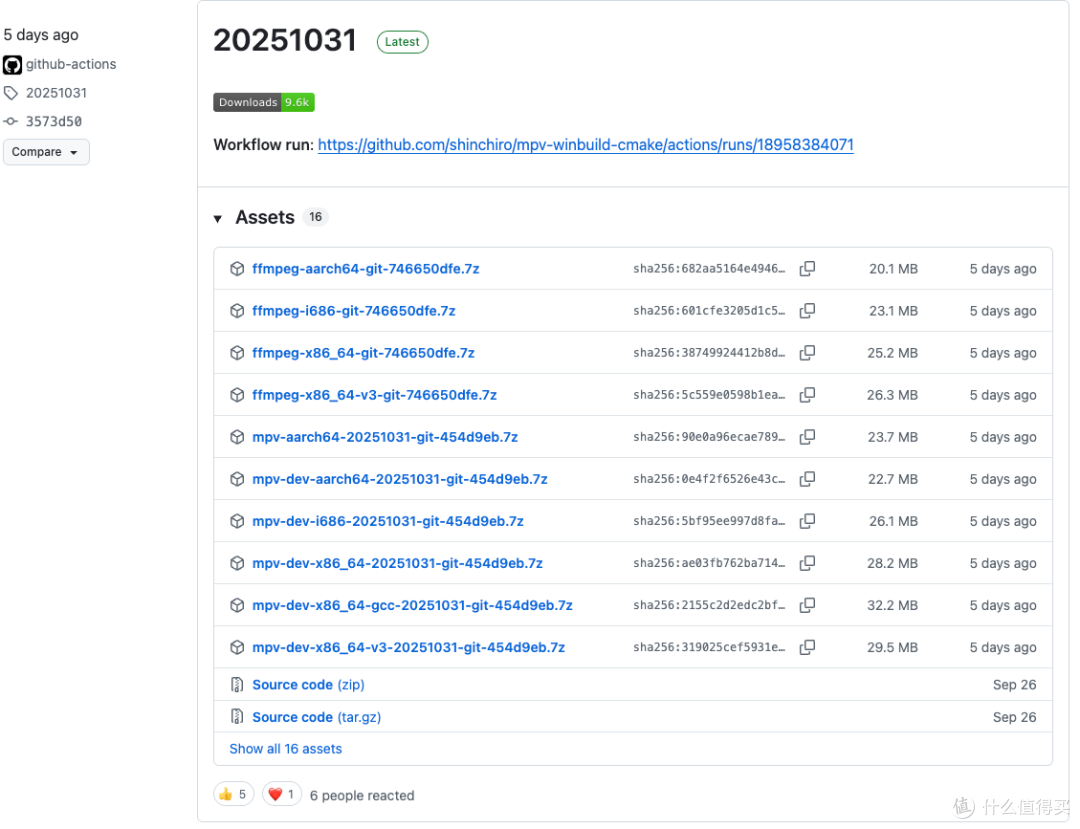Image resolution: width=1080 pixels, height=829 pixels.
Task: Copy sha256 for mpv-dev-aarch64 asset
Action: (807, 479)
